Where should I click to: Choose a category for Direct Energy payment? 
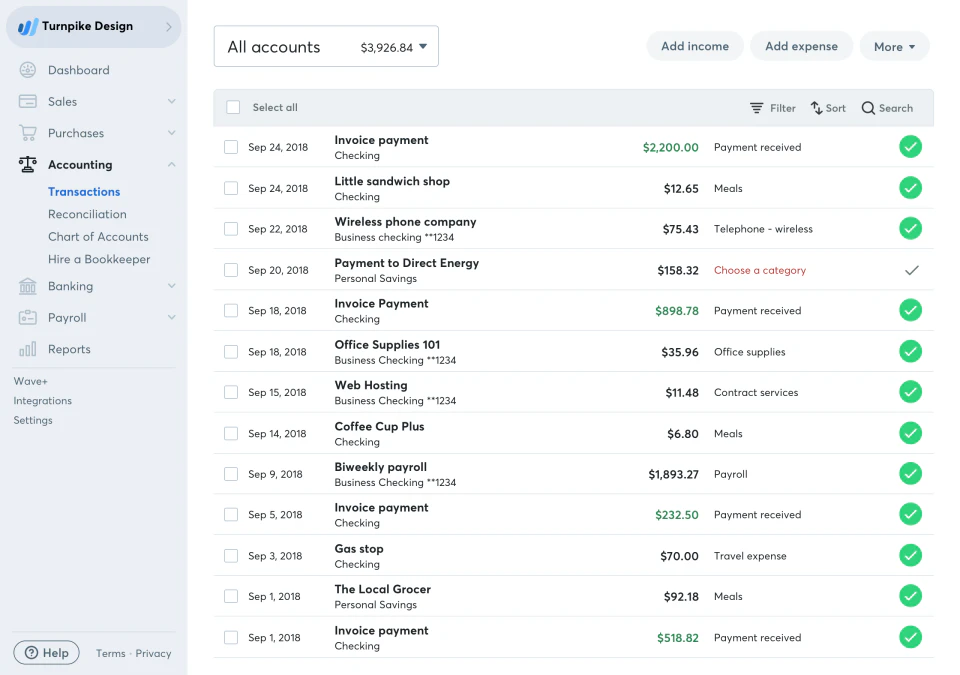(759, 270)
